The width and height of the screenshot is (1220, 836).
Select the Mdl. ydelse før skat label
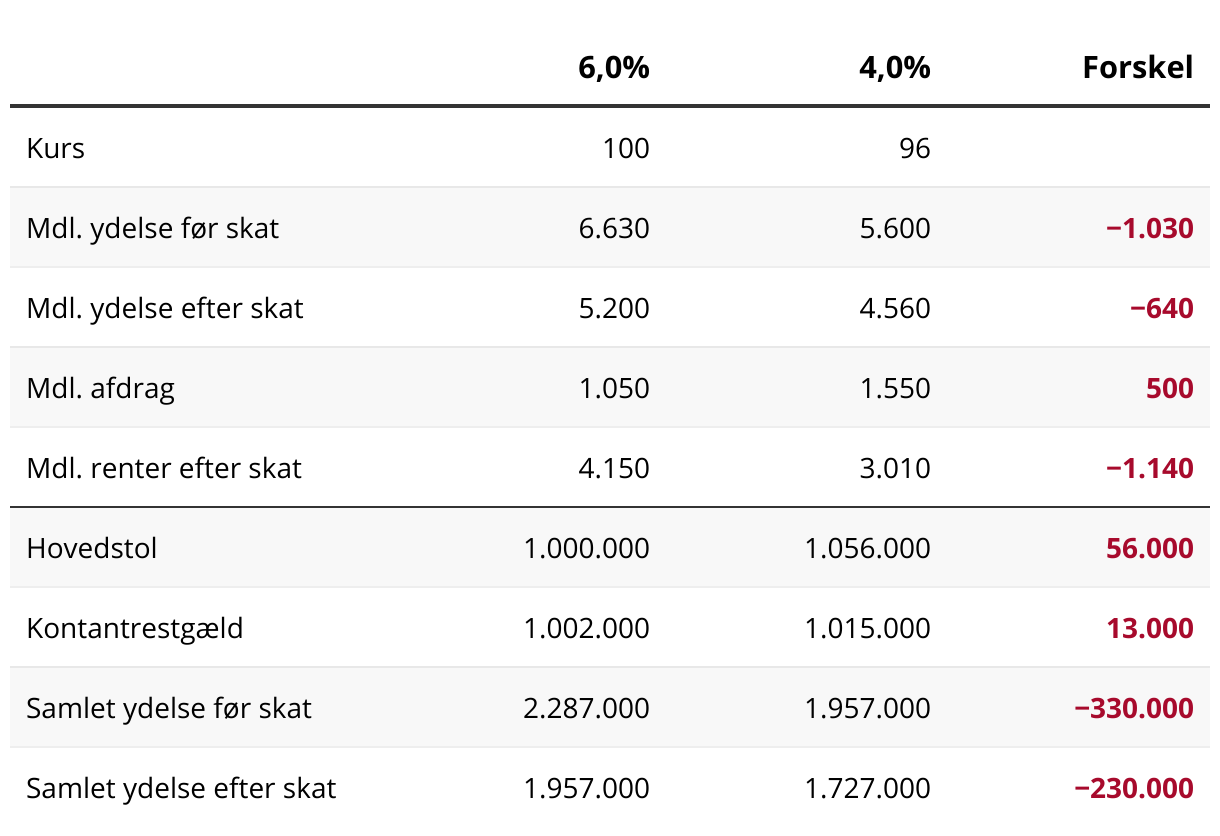tap(153, 229)
